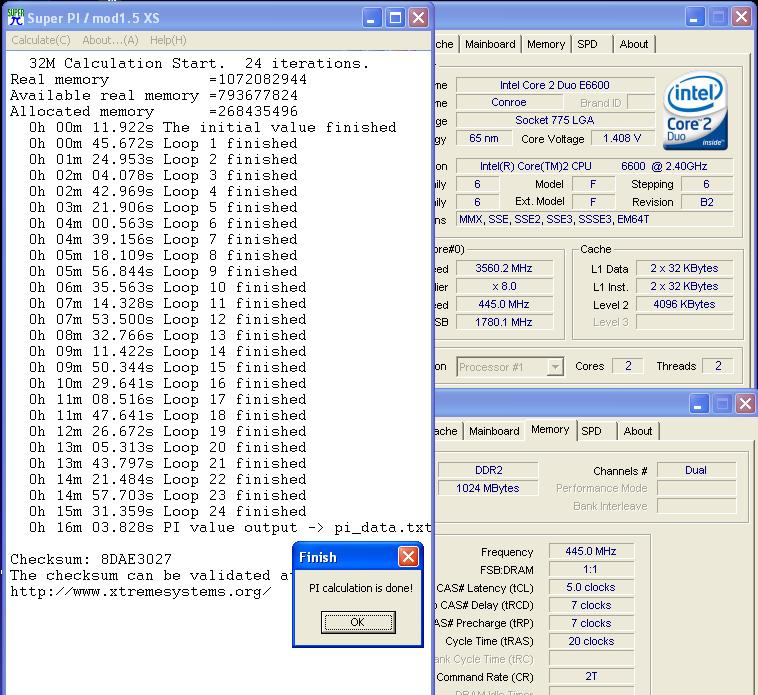
Task: Click the rated FSB value 1780.1 MHz
Action: [x=504, y=322]
